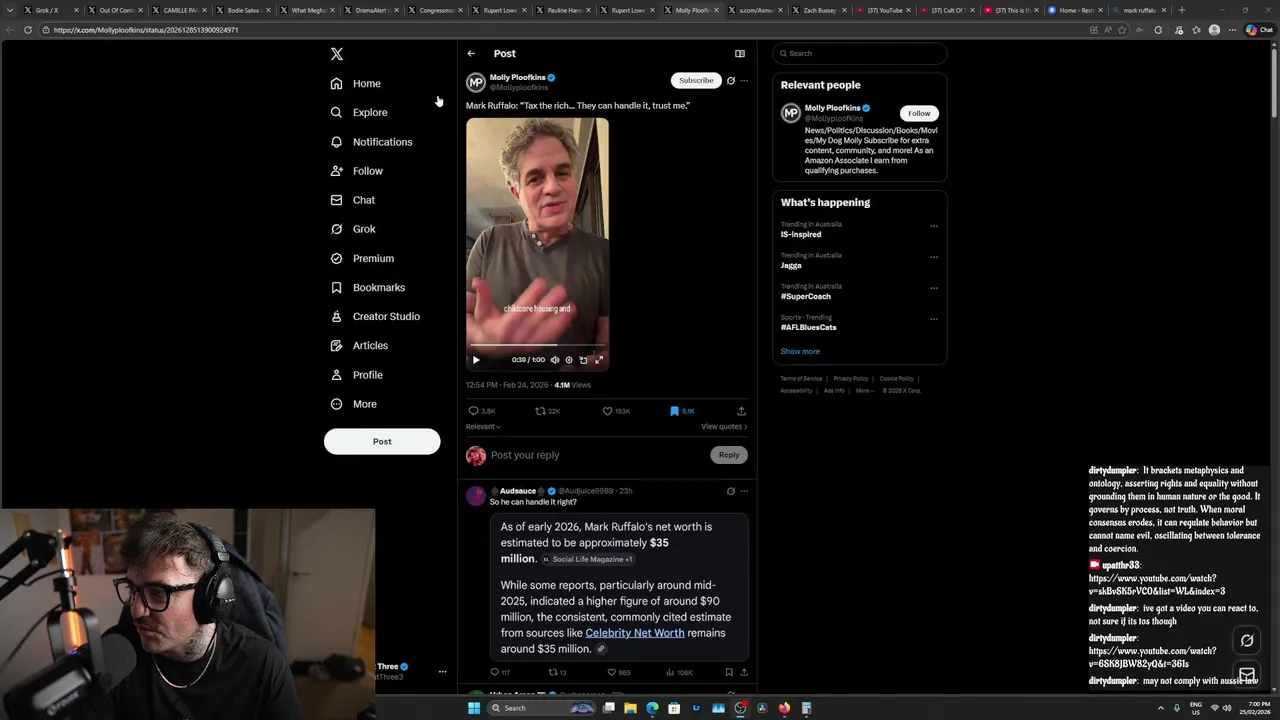Switch to the (37) YouTube tab
This screenshot has width=1280, height=720.
tap(883, 10)
